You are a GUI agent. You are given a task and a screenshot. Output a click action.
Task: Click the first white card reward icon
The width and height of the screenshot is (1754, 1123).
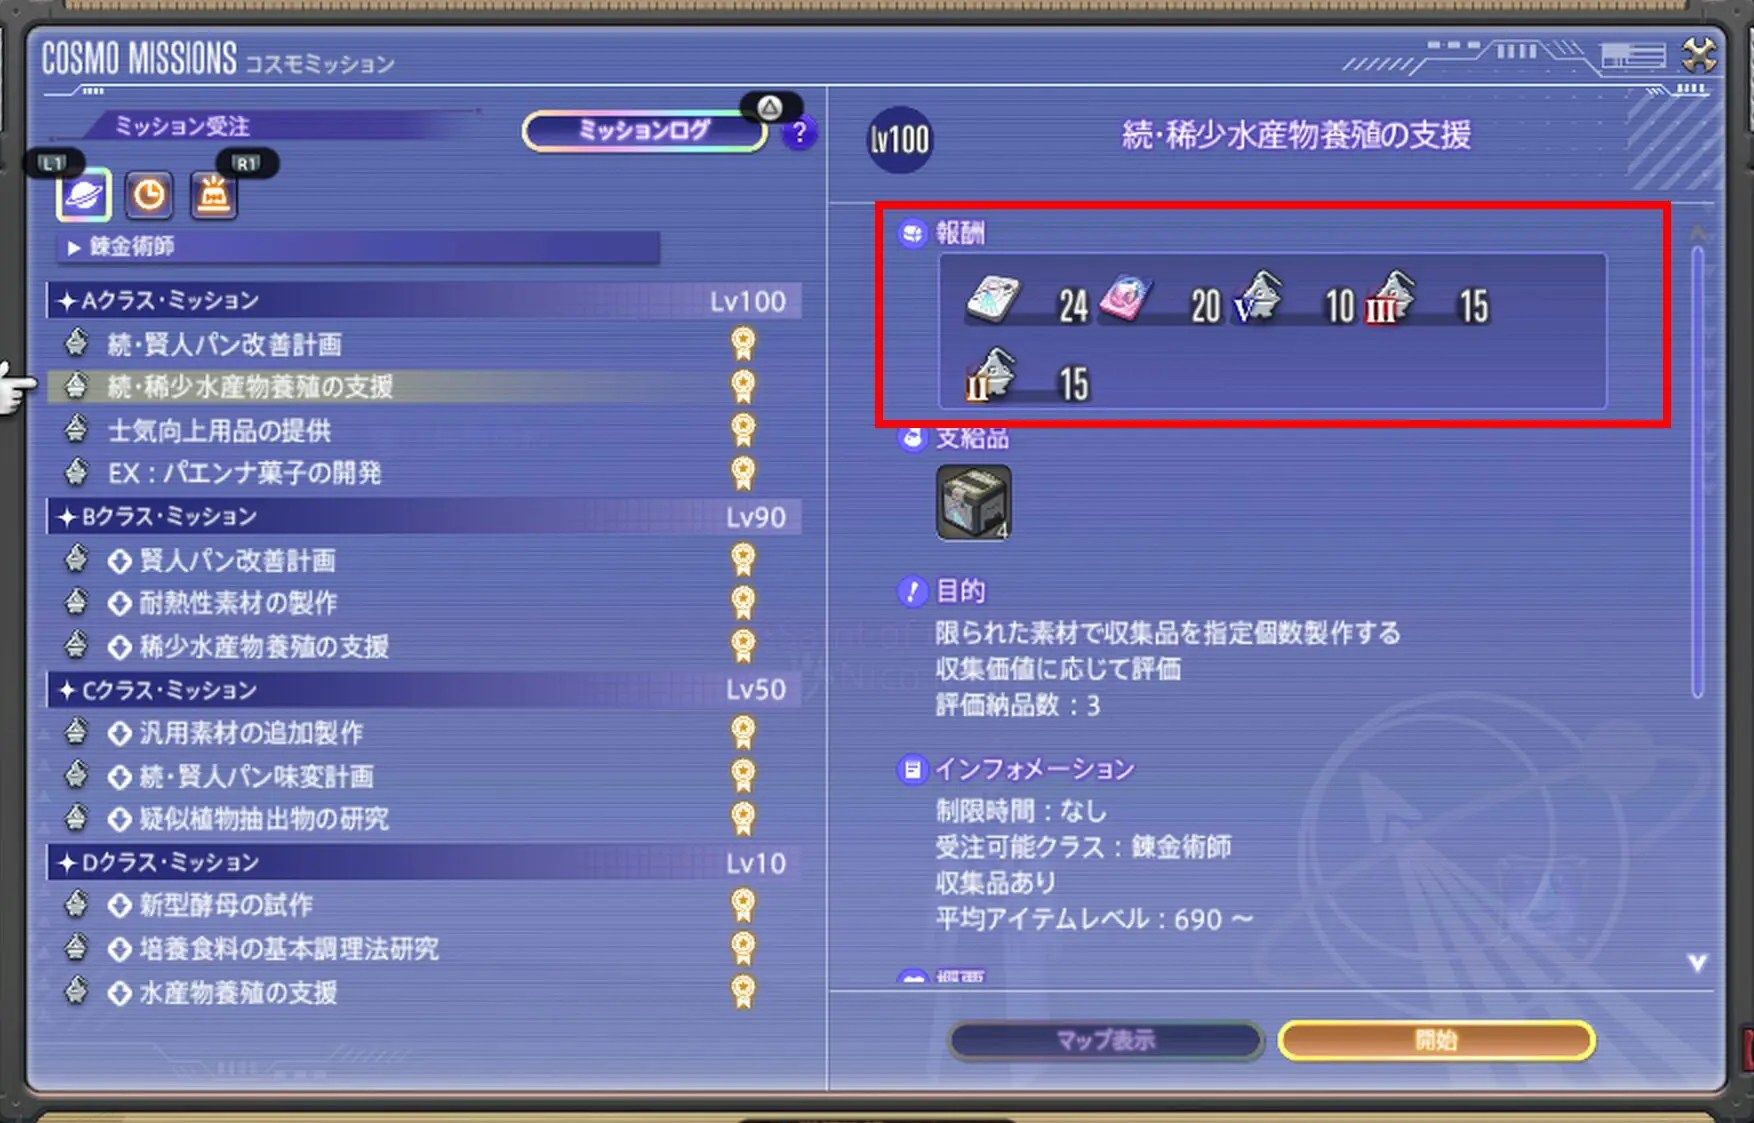[993, 300]
